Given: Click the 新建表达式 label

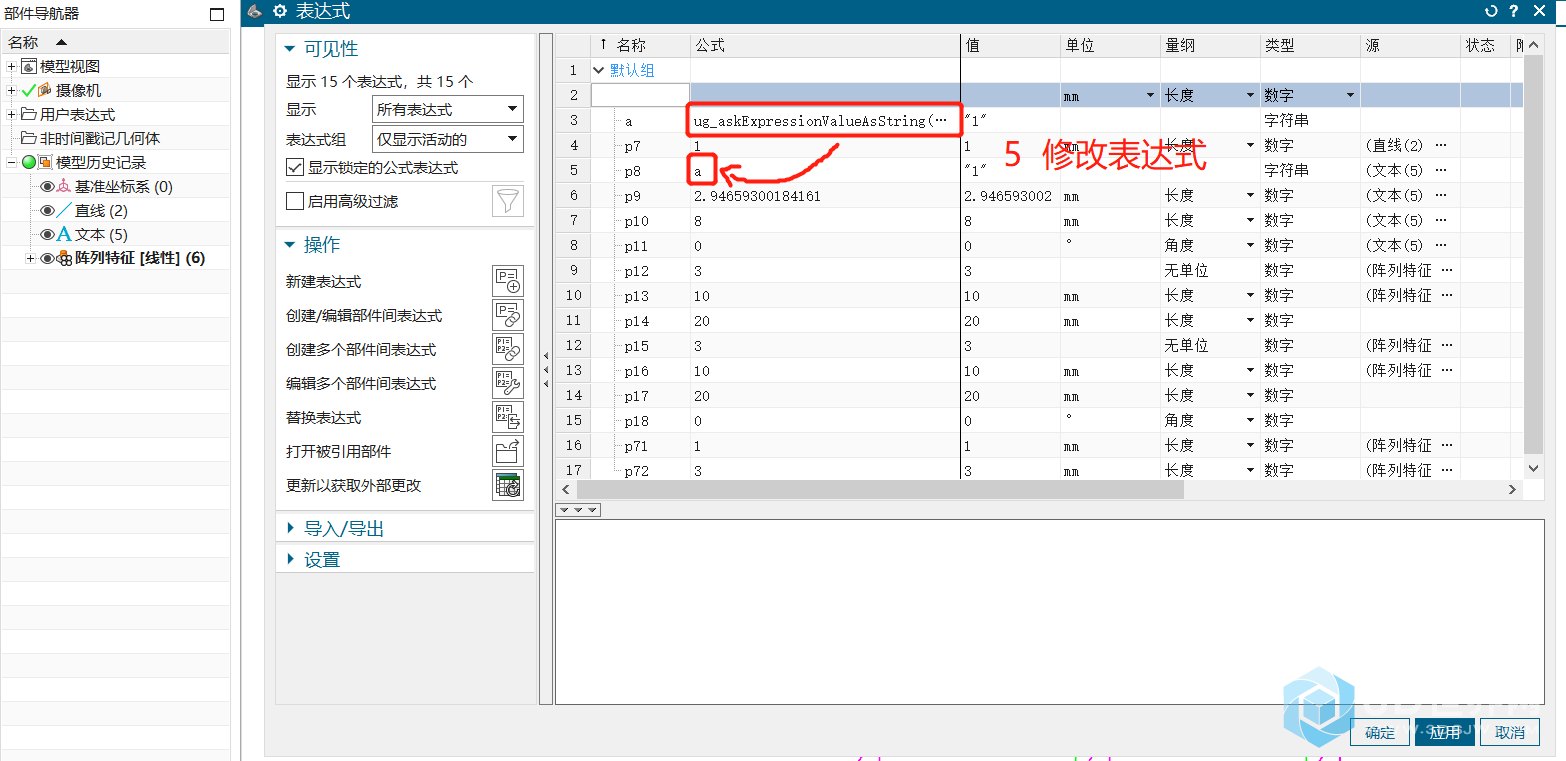Looking at the screenshot, I should [x=324, y=282].
